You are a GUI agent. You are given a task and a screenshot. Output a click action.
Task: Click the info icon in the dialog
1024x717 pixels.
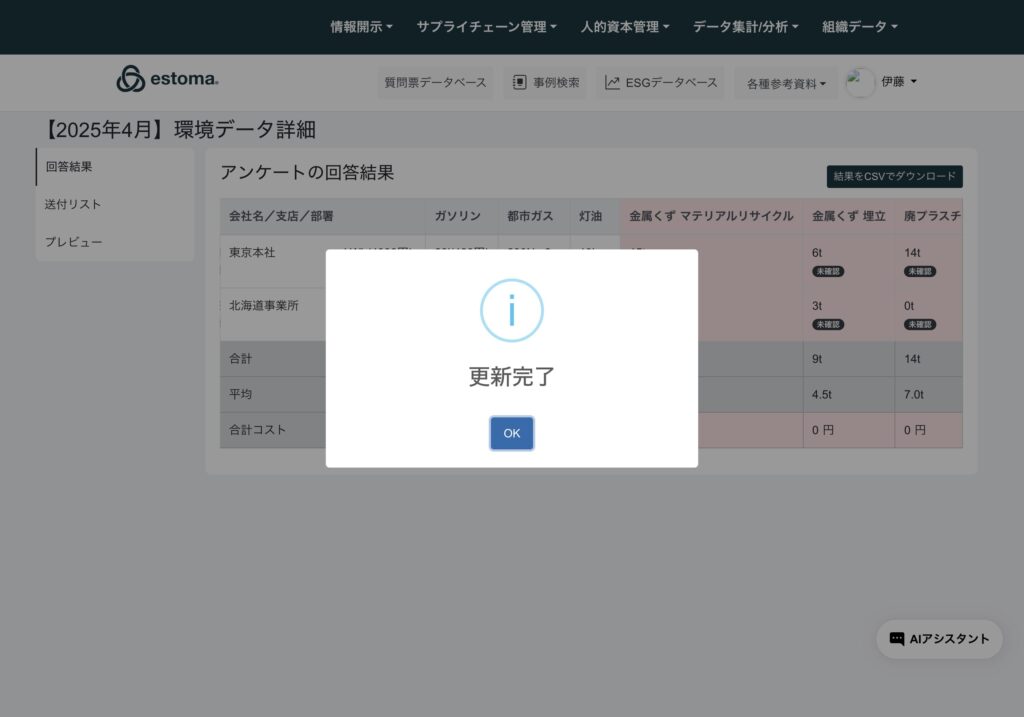click(x=511, y=311)
